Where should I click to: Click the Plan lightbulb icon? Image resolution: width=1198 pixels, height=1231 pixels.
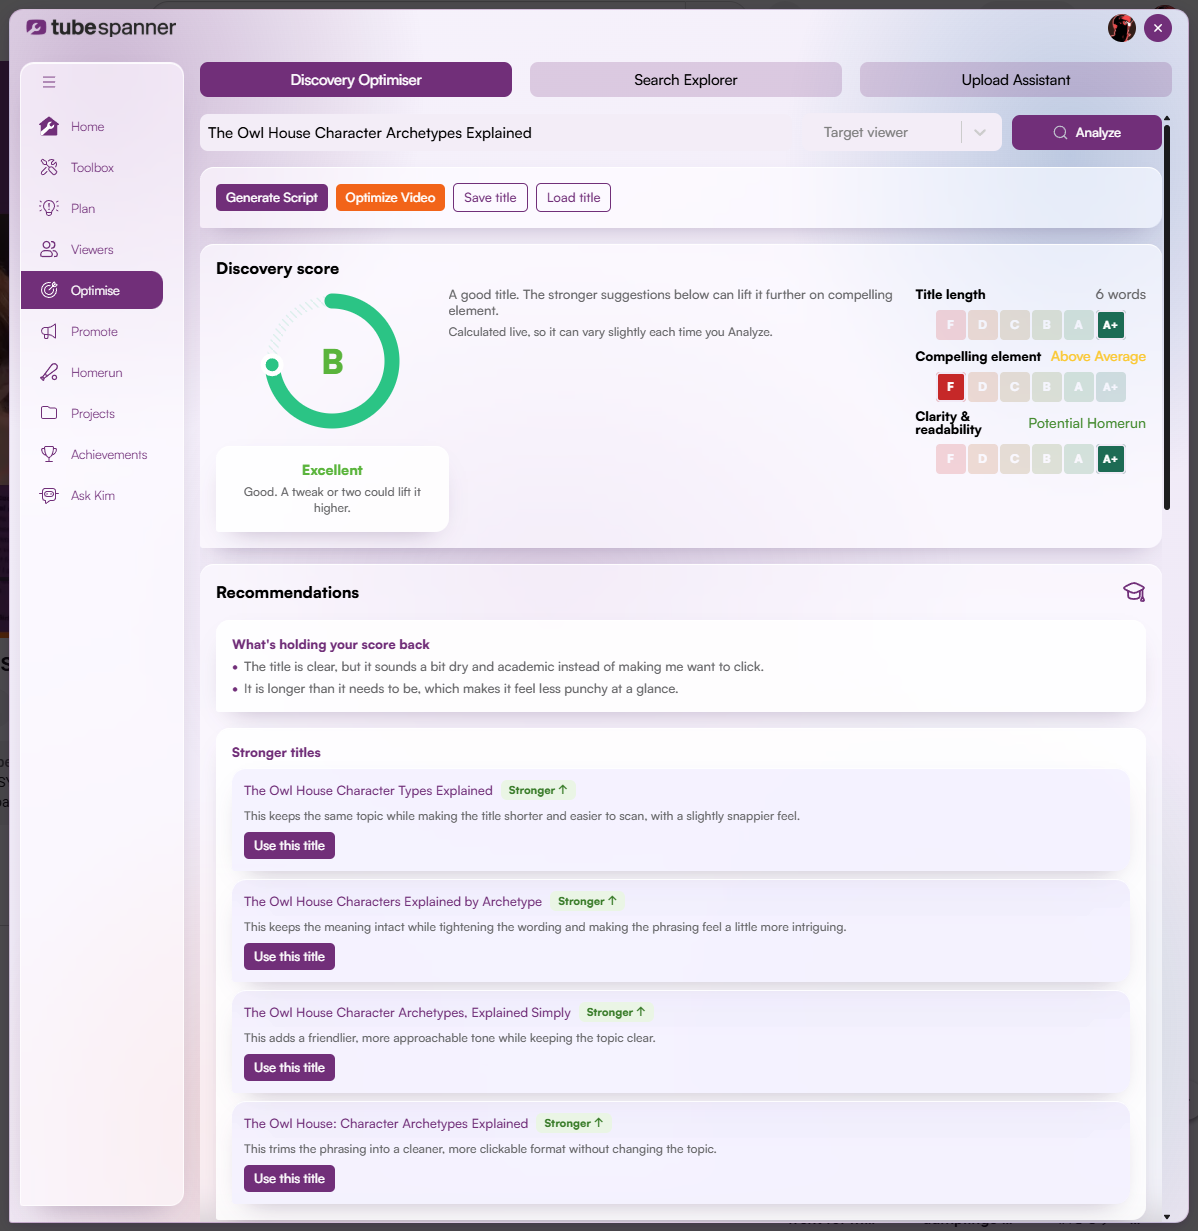click(49, 208)
